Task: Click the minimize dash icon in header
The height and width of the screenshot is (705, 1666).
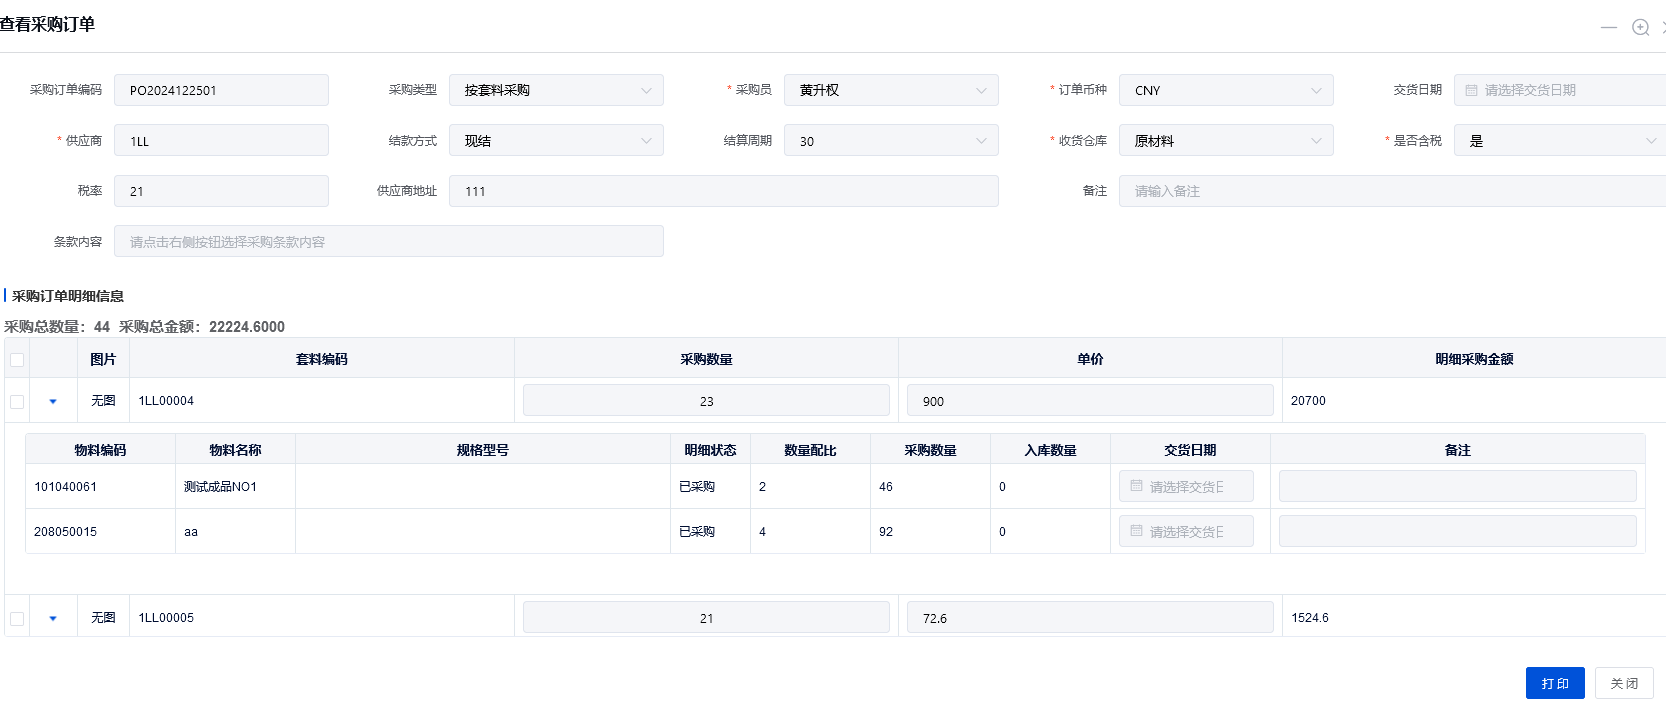Action: click(1608, 27)
